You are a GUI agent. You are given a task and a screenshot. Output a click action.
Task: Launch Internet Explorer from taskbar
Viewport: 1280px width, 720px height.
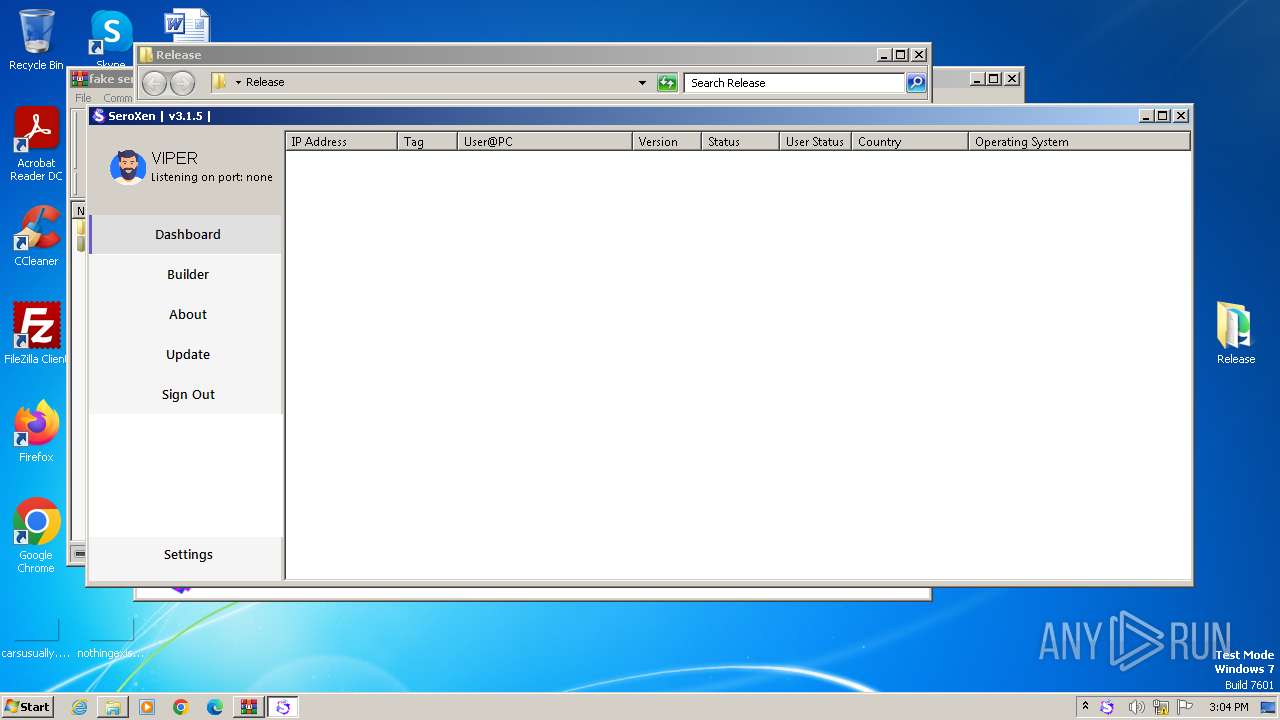tap(79, 707)
